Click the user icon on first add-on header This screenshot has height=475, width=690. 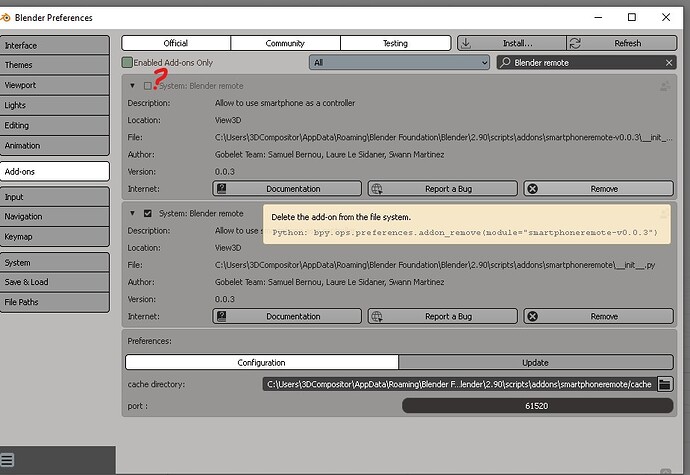pyautogui.click(x=665, y=86)
